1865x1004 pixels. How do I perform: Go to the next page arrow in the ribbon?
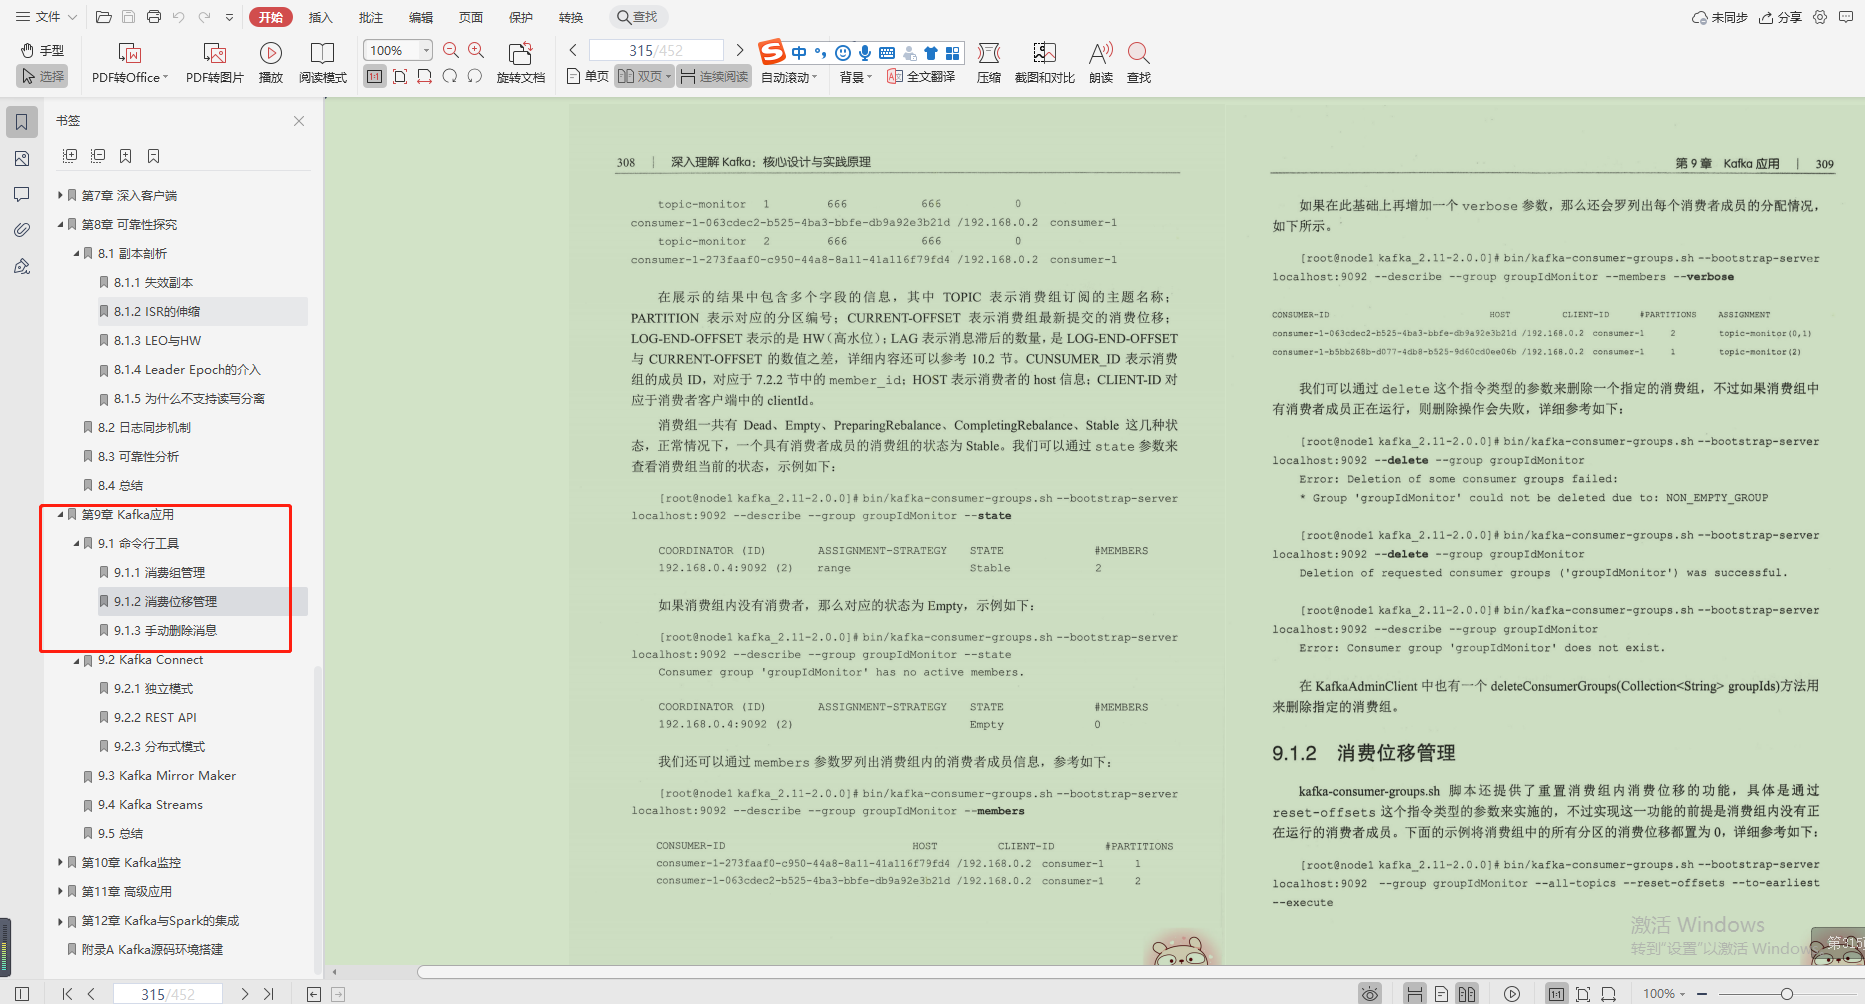[x=739, y=50]
